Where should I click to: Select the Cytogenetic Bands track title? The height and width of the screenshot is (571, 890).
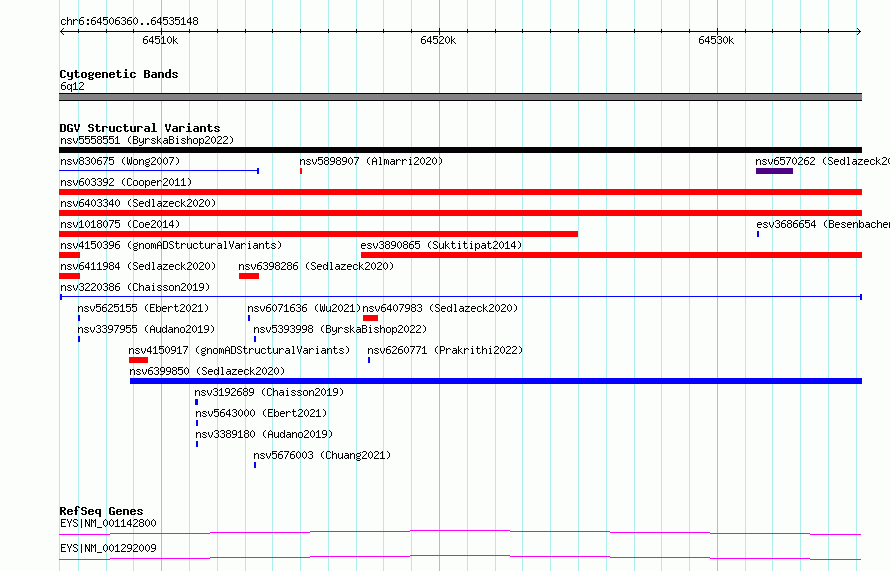(x=119, y=74)
